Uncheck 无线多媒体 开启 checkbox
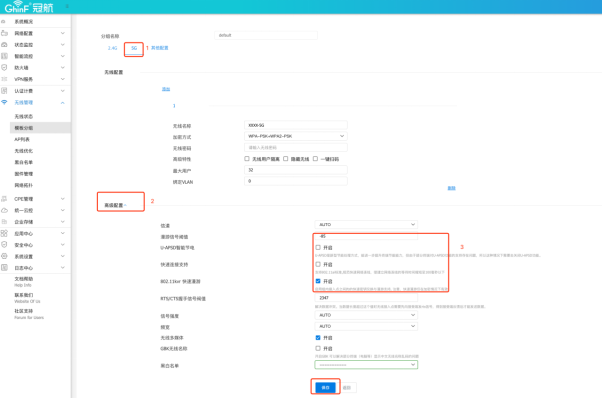Screen dimensions: 602x399 click(318, 338)
